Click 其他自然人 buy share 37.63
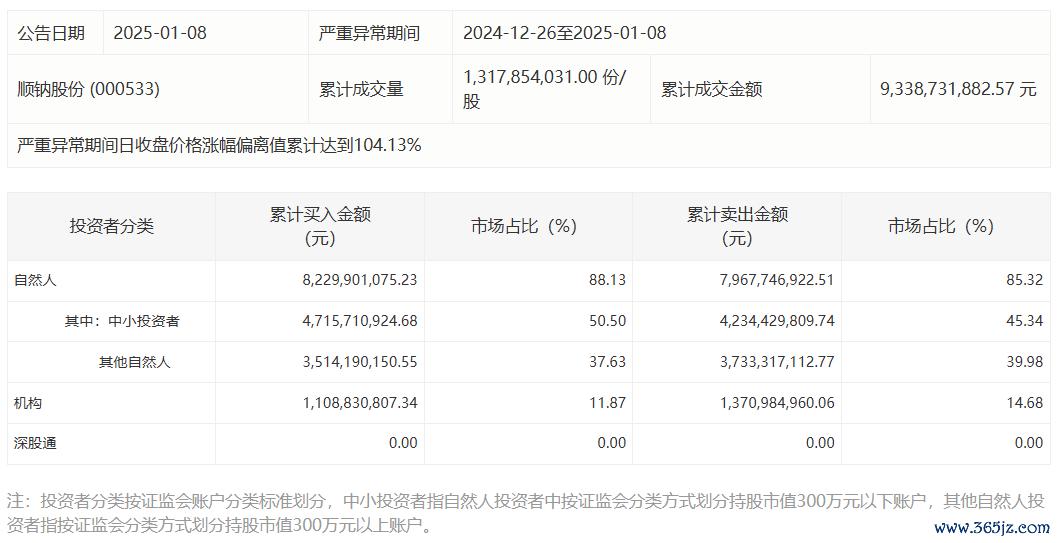This screenshot has height=543, width=1057. coord(607,362)
